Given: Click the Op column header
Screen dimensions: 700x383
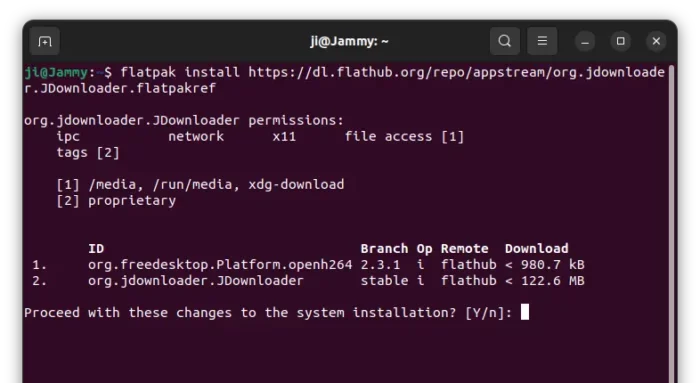Looking at the screenshot, I should [x=425, y=249].
